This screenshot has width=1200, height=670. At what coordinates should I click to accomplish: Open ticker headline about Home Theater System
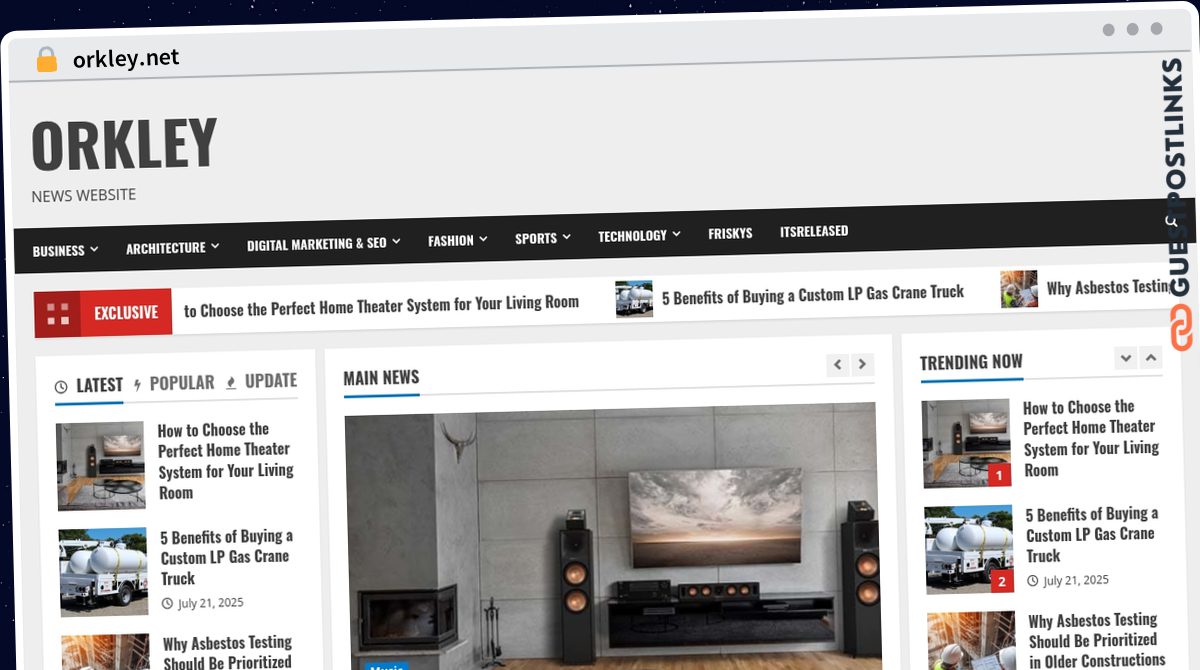pos(381,305)
